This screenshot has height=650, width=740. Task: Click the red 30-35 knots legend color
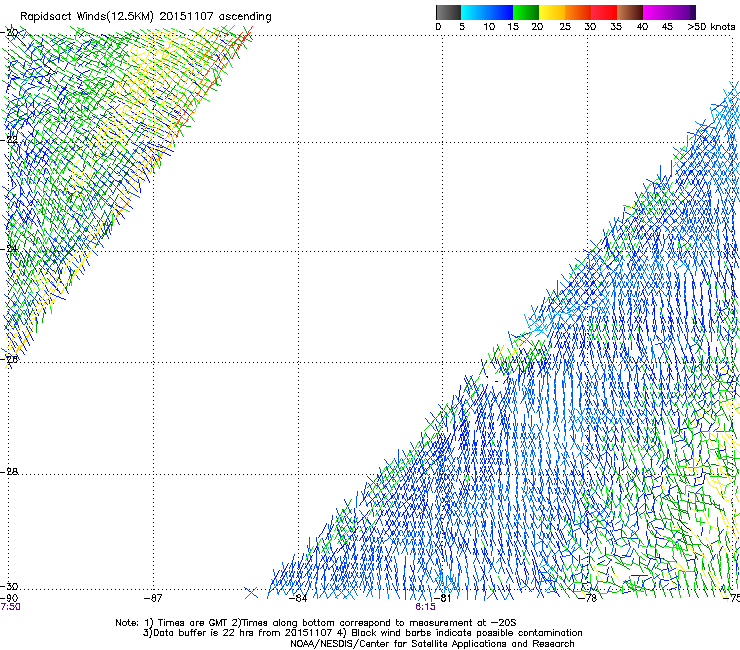point(604,12)
